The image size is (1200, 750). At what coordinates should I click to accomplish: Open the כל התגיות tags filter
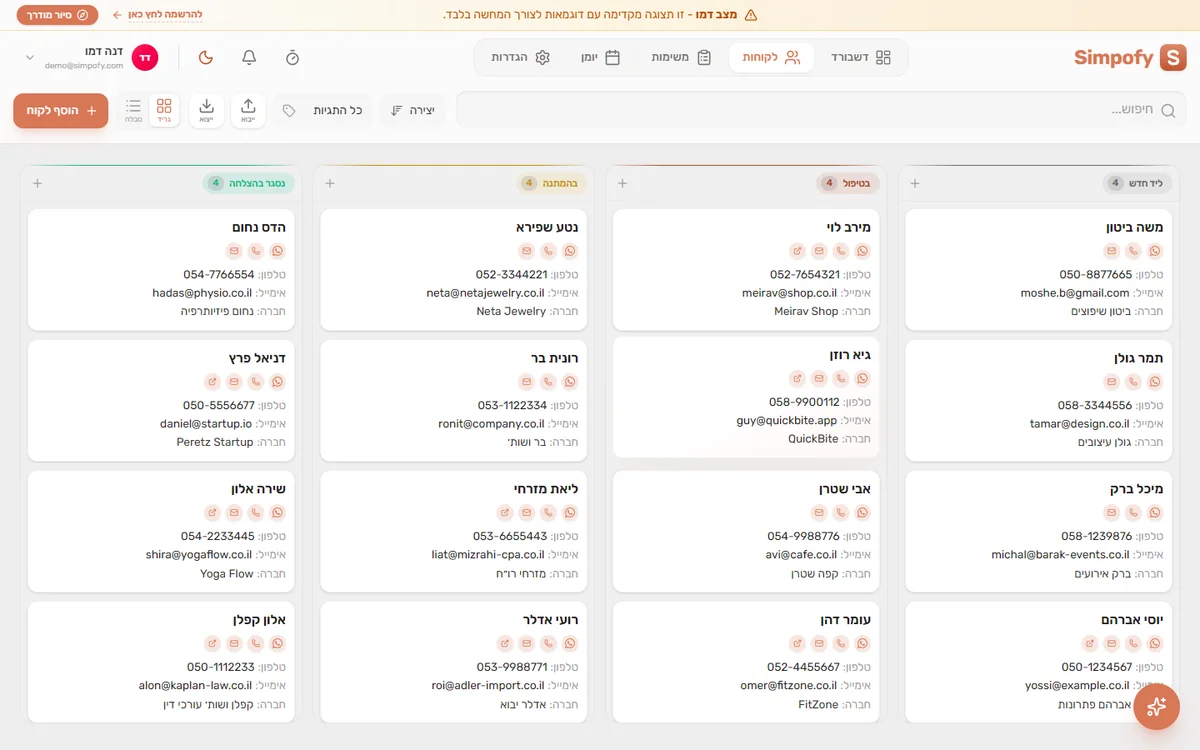[322, 110]
